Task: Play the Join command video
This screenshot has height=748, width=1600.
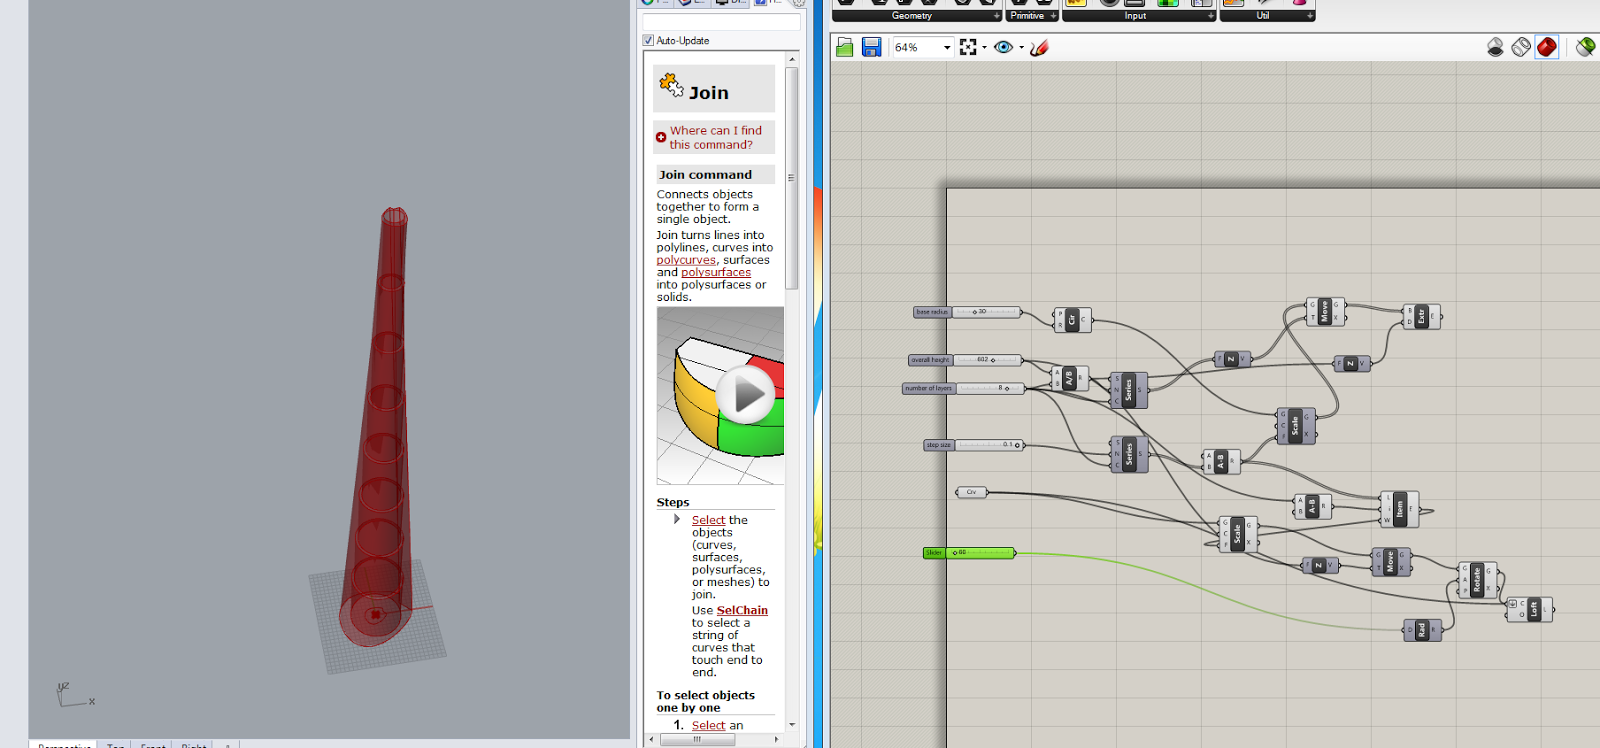Action: pos(746,396)
